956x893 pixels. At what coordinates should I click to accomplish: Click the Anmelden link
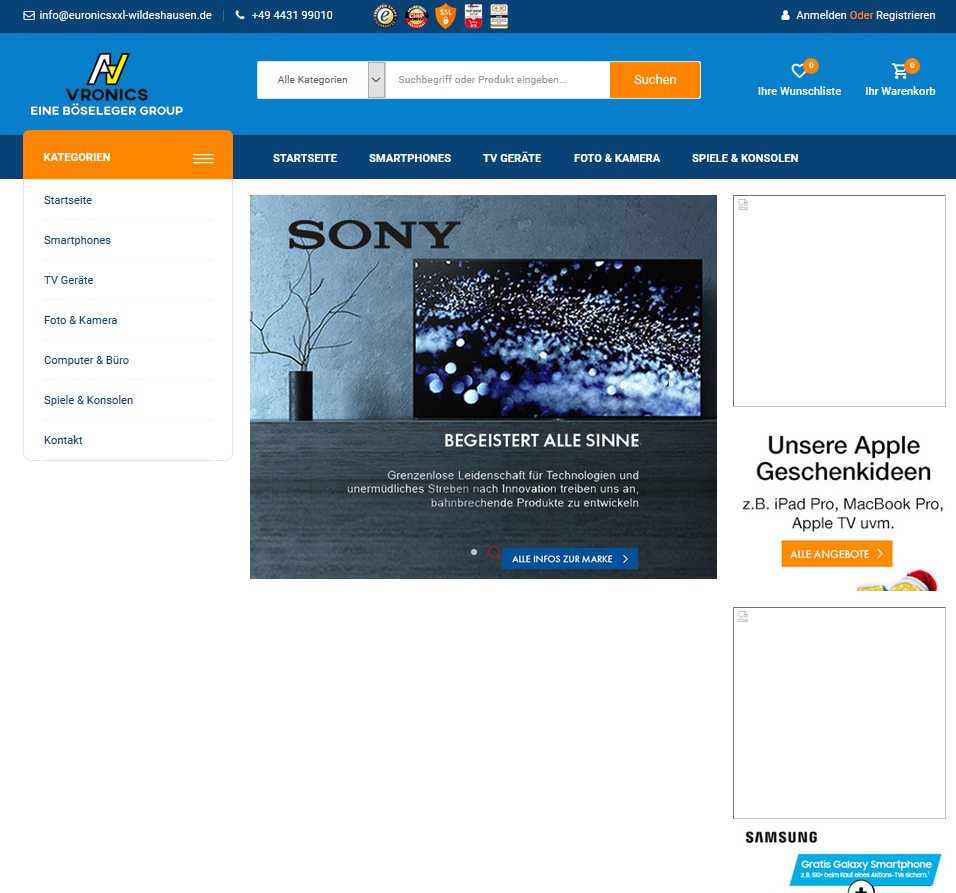click(x=821, y=15)
